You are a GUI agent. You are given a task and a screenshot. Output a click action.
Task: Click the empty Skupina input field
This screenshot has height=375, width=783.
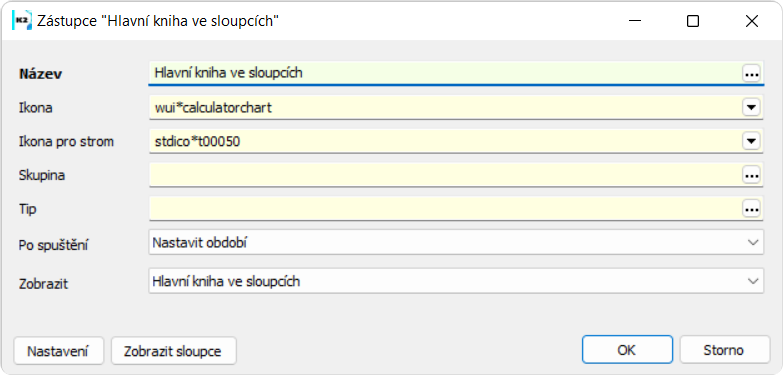point(444,175)
